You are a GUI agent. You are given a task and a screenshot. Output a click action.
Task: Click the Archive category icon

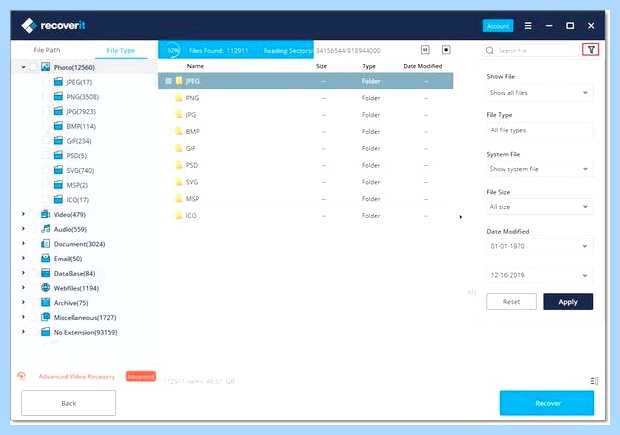(x=45, y=303)
